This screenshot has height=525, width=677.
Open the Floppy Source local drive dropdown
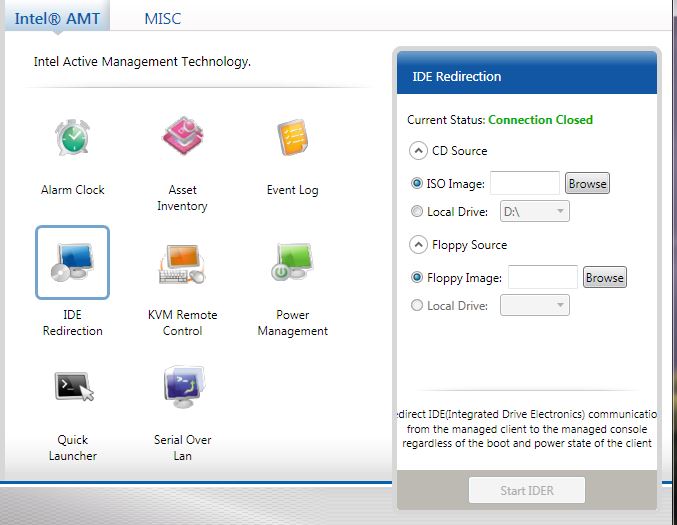[x=535, y=305]
